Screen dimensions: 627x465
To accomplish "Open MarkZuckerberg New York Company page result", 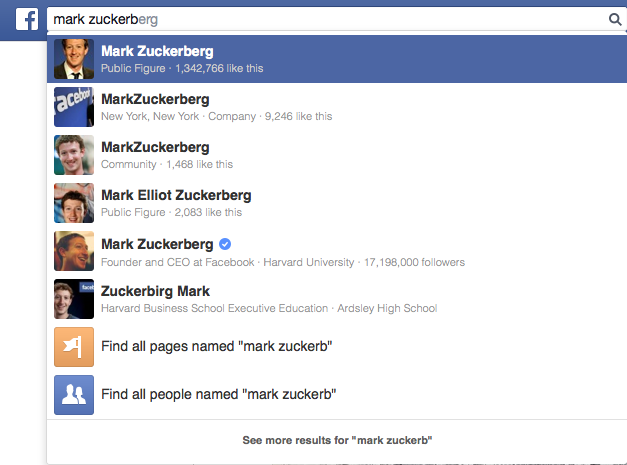I will [337, 107].
